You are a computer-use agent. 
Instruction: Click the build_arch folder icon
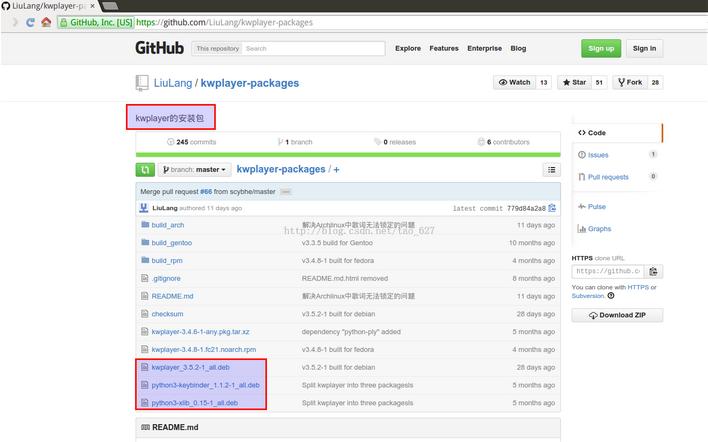pos(145,224)
